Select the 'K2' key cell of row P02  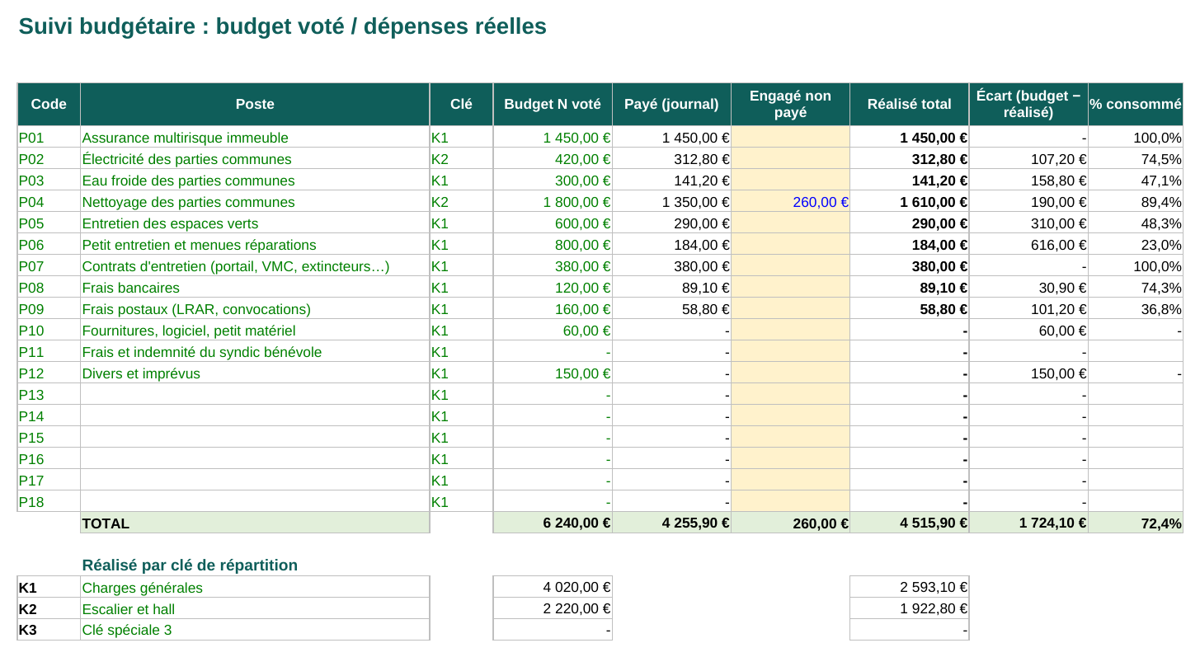tap(461, 159)
